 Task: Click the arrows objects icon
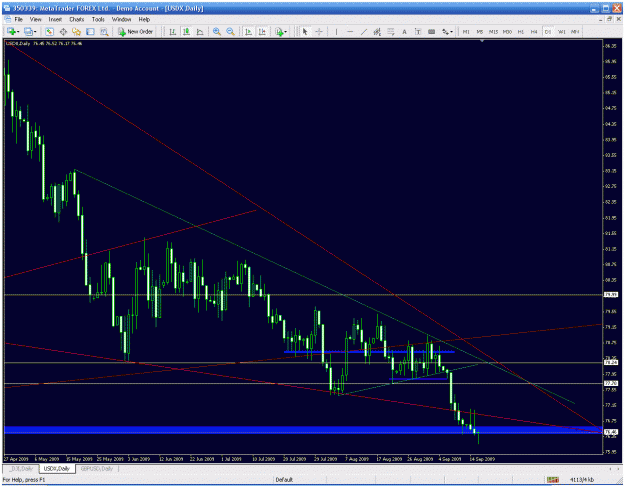[x=445, y=31]
